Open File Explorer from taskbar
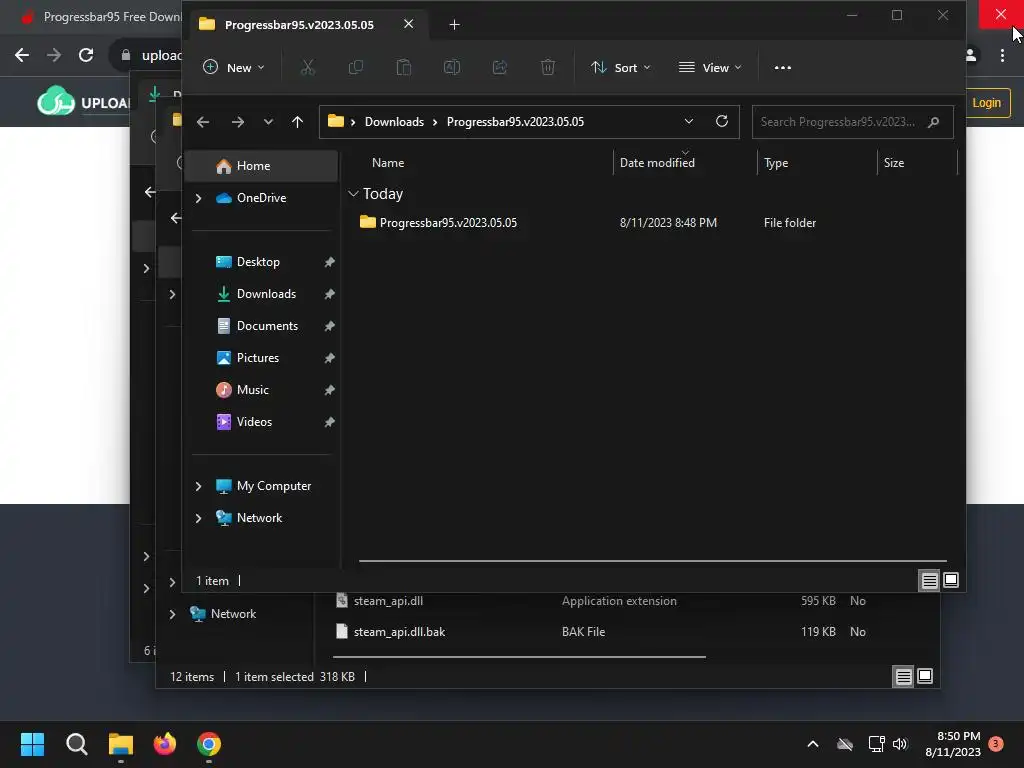This screenshot has width=1024, height=768. point(121,744)
